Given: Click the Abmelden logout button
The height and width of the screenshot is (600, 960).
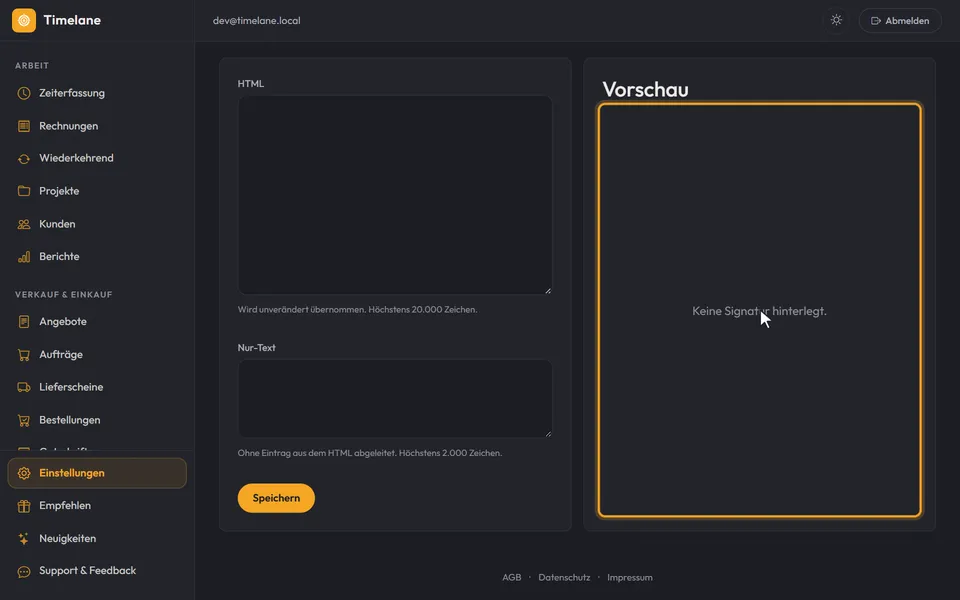Looking at the screenshot, I should coord(900,20).
